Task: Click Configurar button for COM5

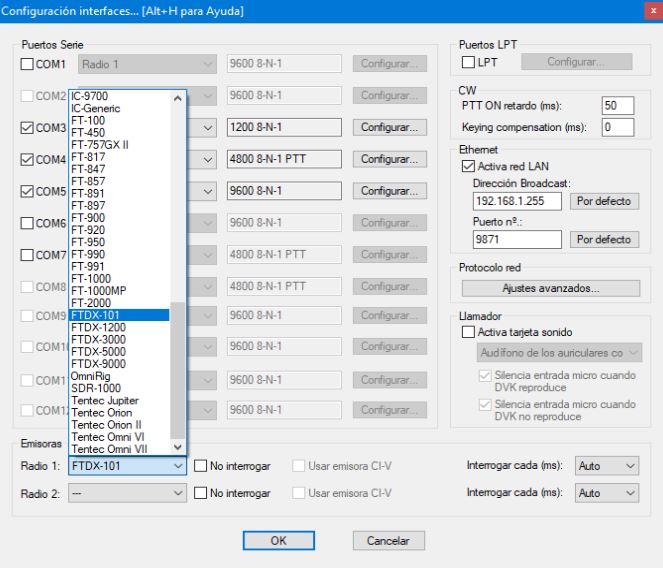Action: tap(390, 191)
